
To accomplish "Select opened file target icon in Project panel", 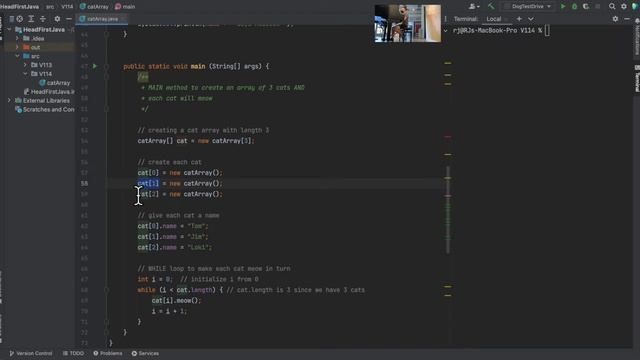I will pos(20,19).
